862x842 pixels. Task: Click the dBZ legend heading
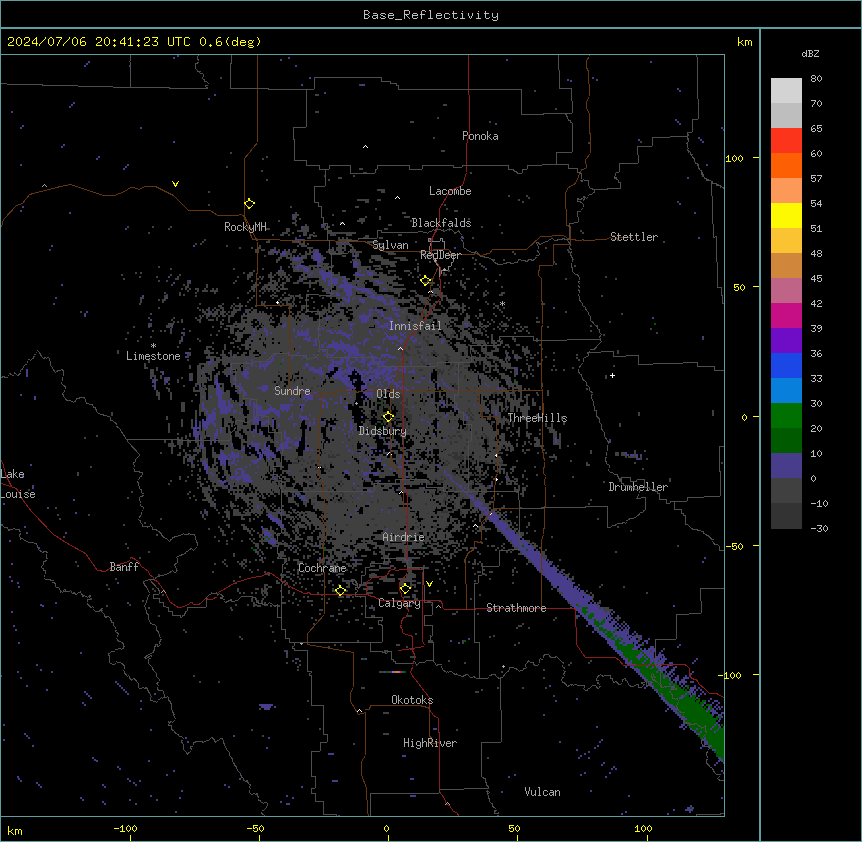click(x=810, y=54)
